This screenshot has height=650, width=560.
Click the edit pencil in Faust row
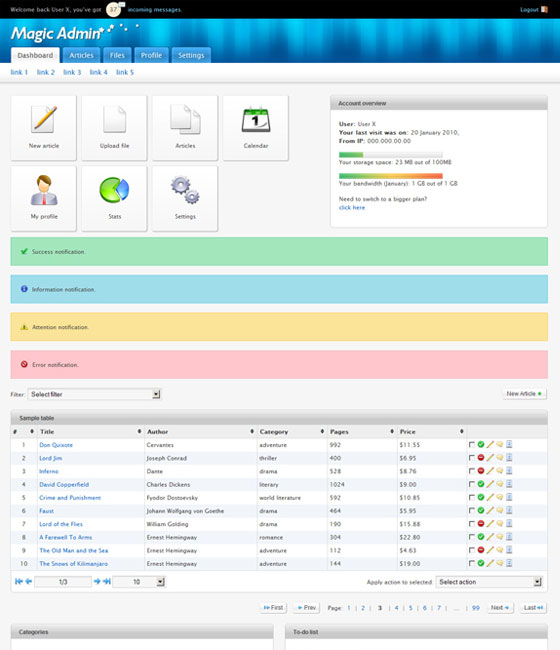[x=490, y=510]
